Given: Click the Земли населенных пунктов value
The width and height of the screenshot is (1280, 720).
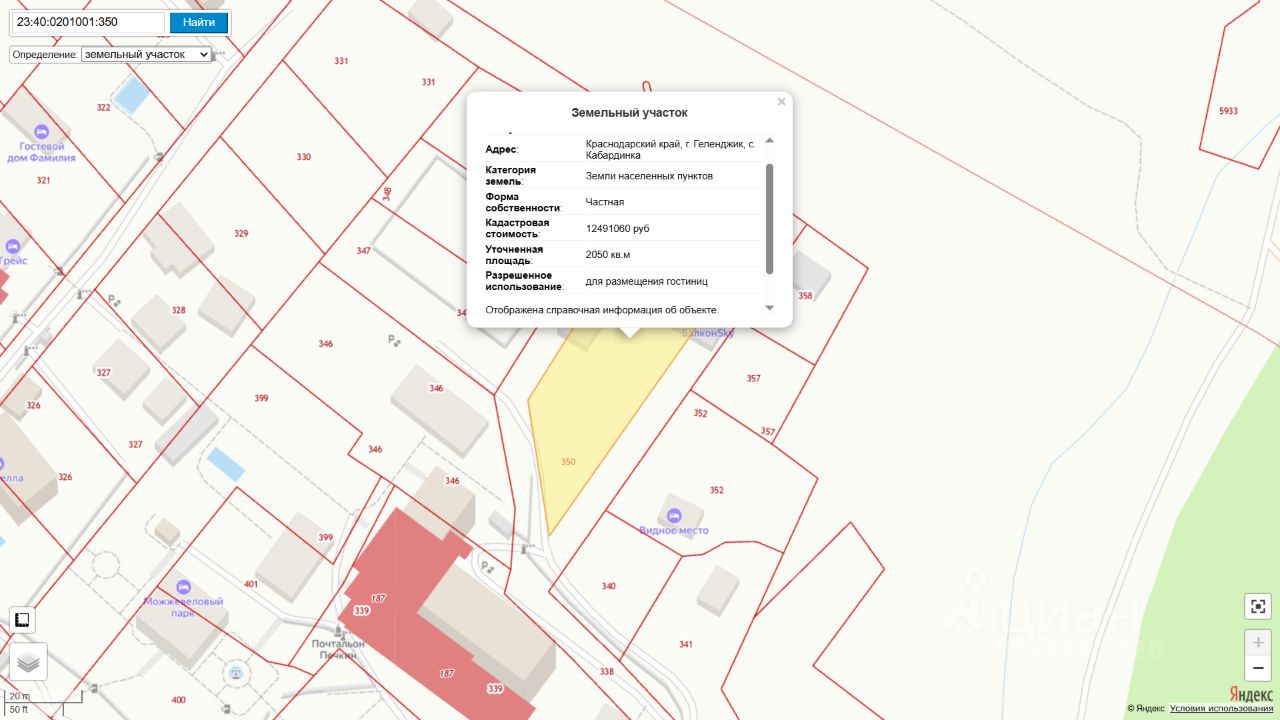Looking at the screenshot, I should [649, 176].
